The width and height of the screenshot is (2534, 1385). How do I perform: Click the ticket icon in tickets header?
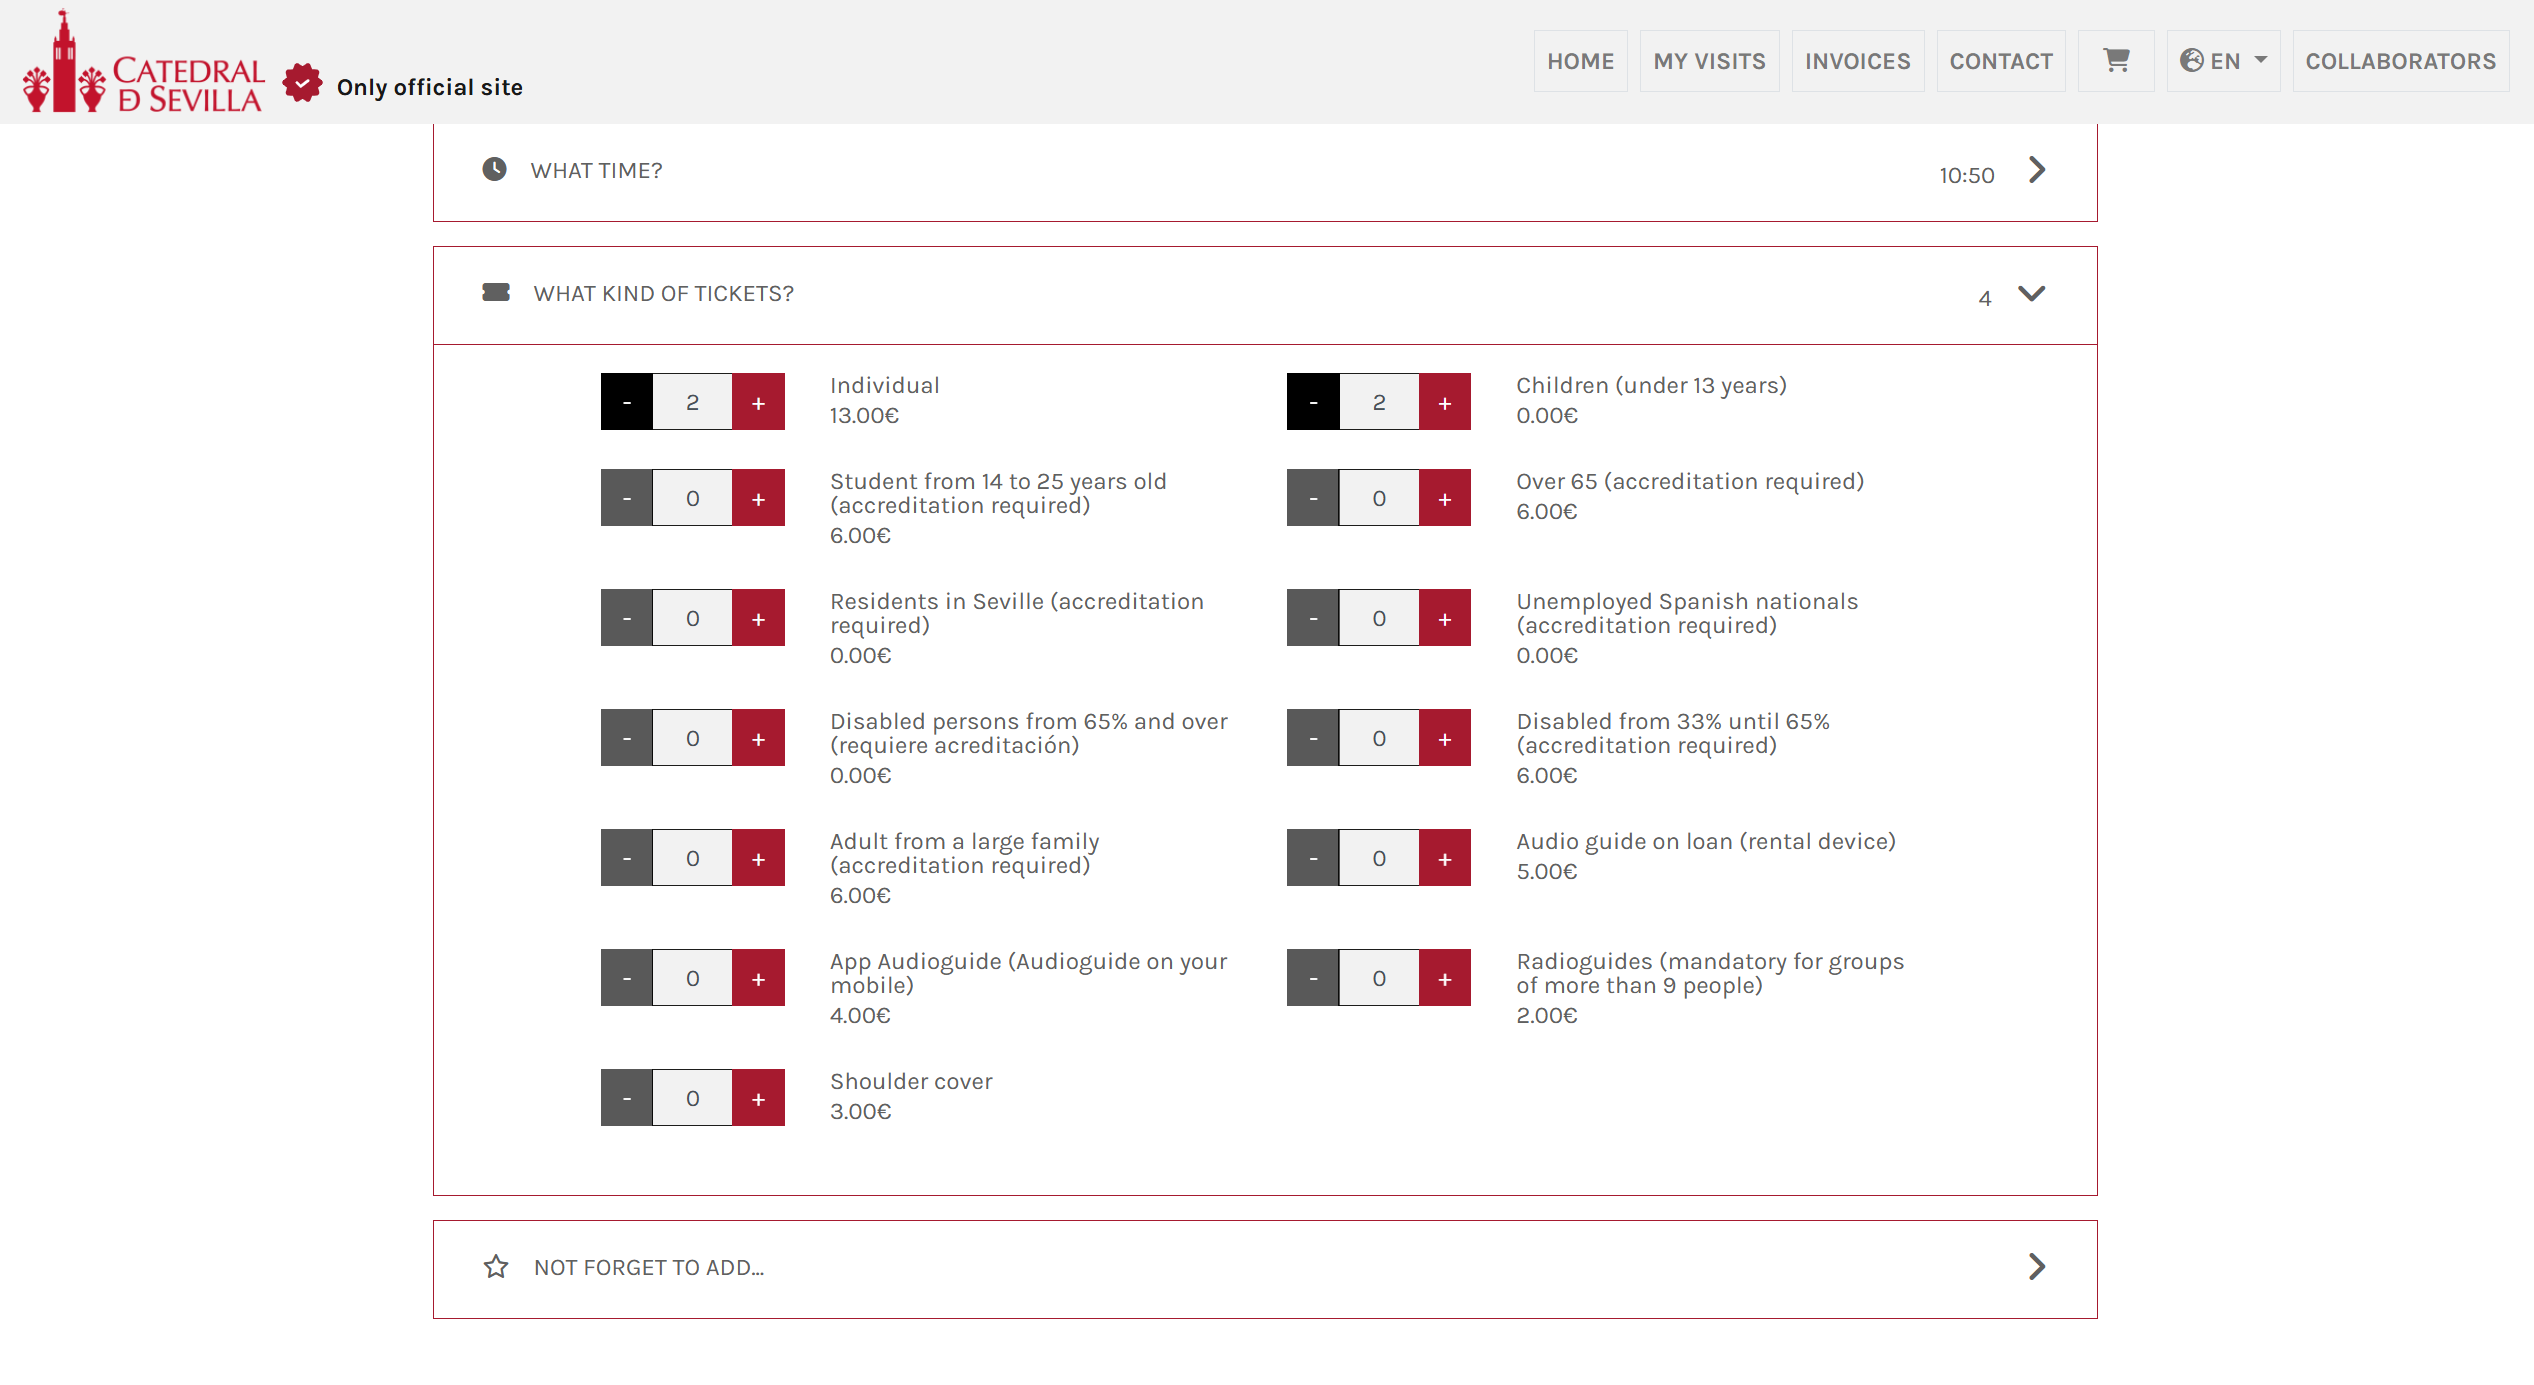(x=496, y=292)
